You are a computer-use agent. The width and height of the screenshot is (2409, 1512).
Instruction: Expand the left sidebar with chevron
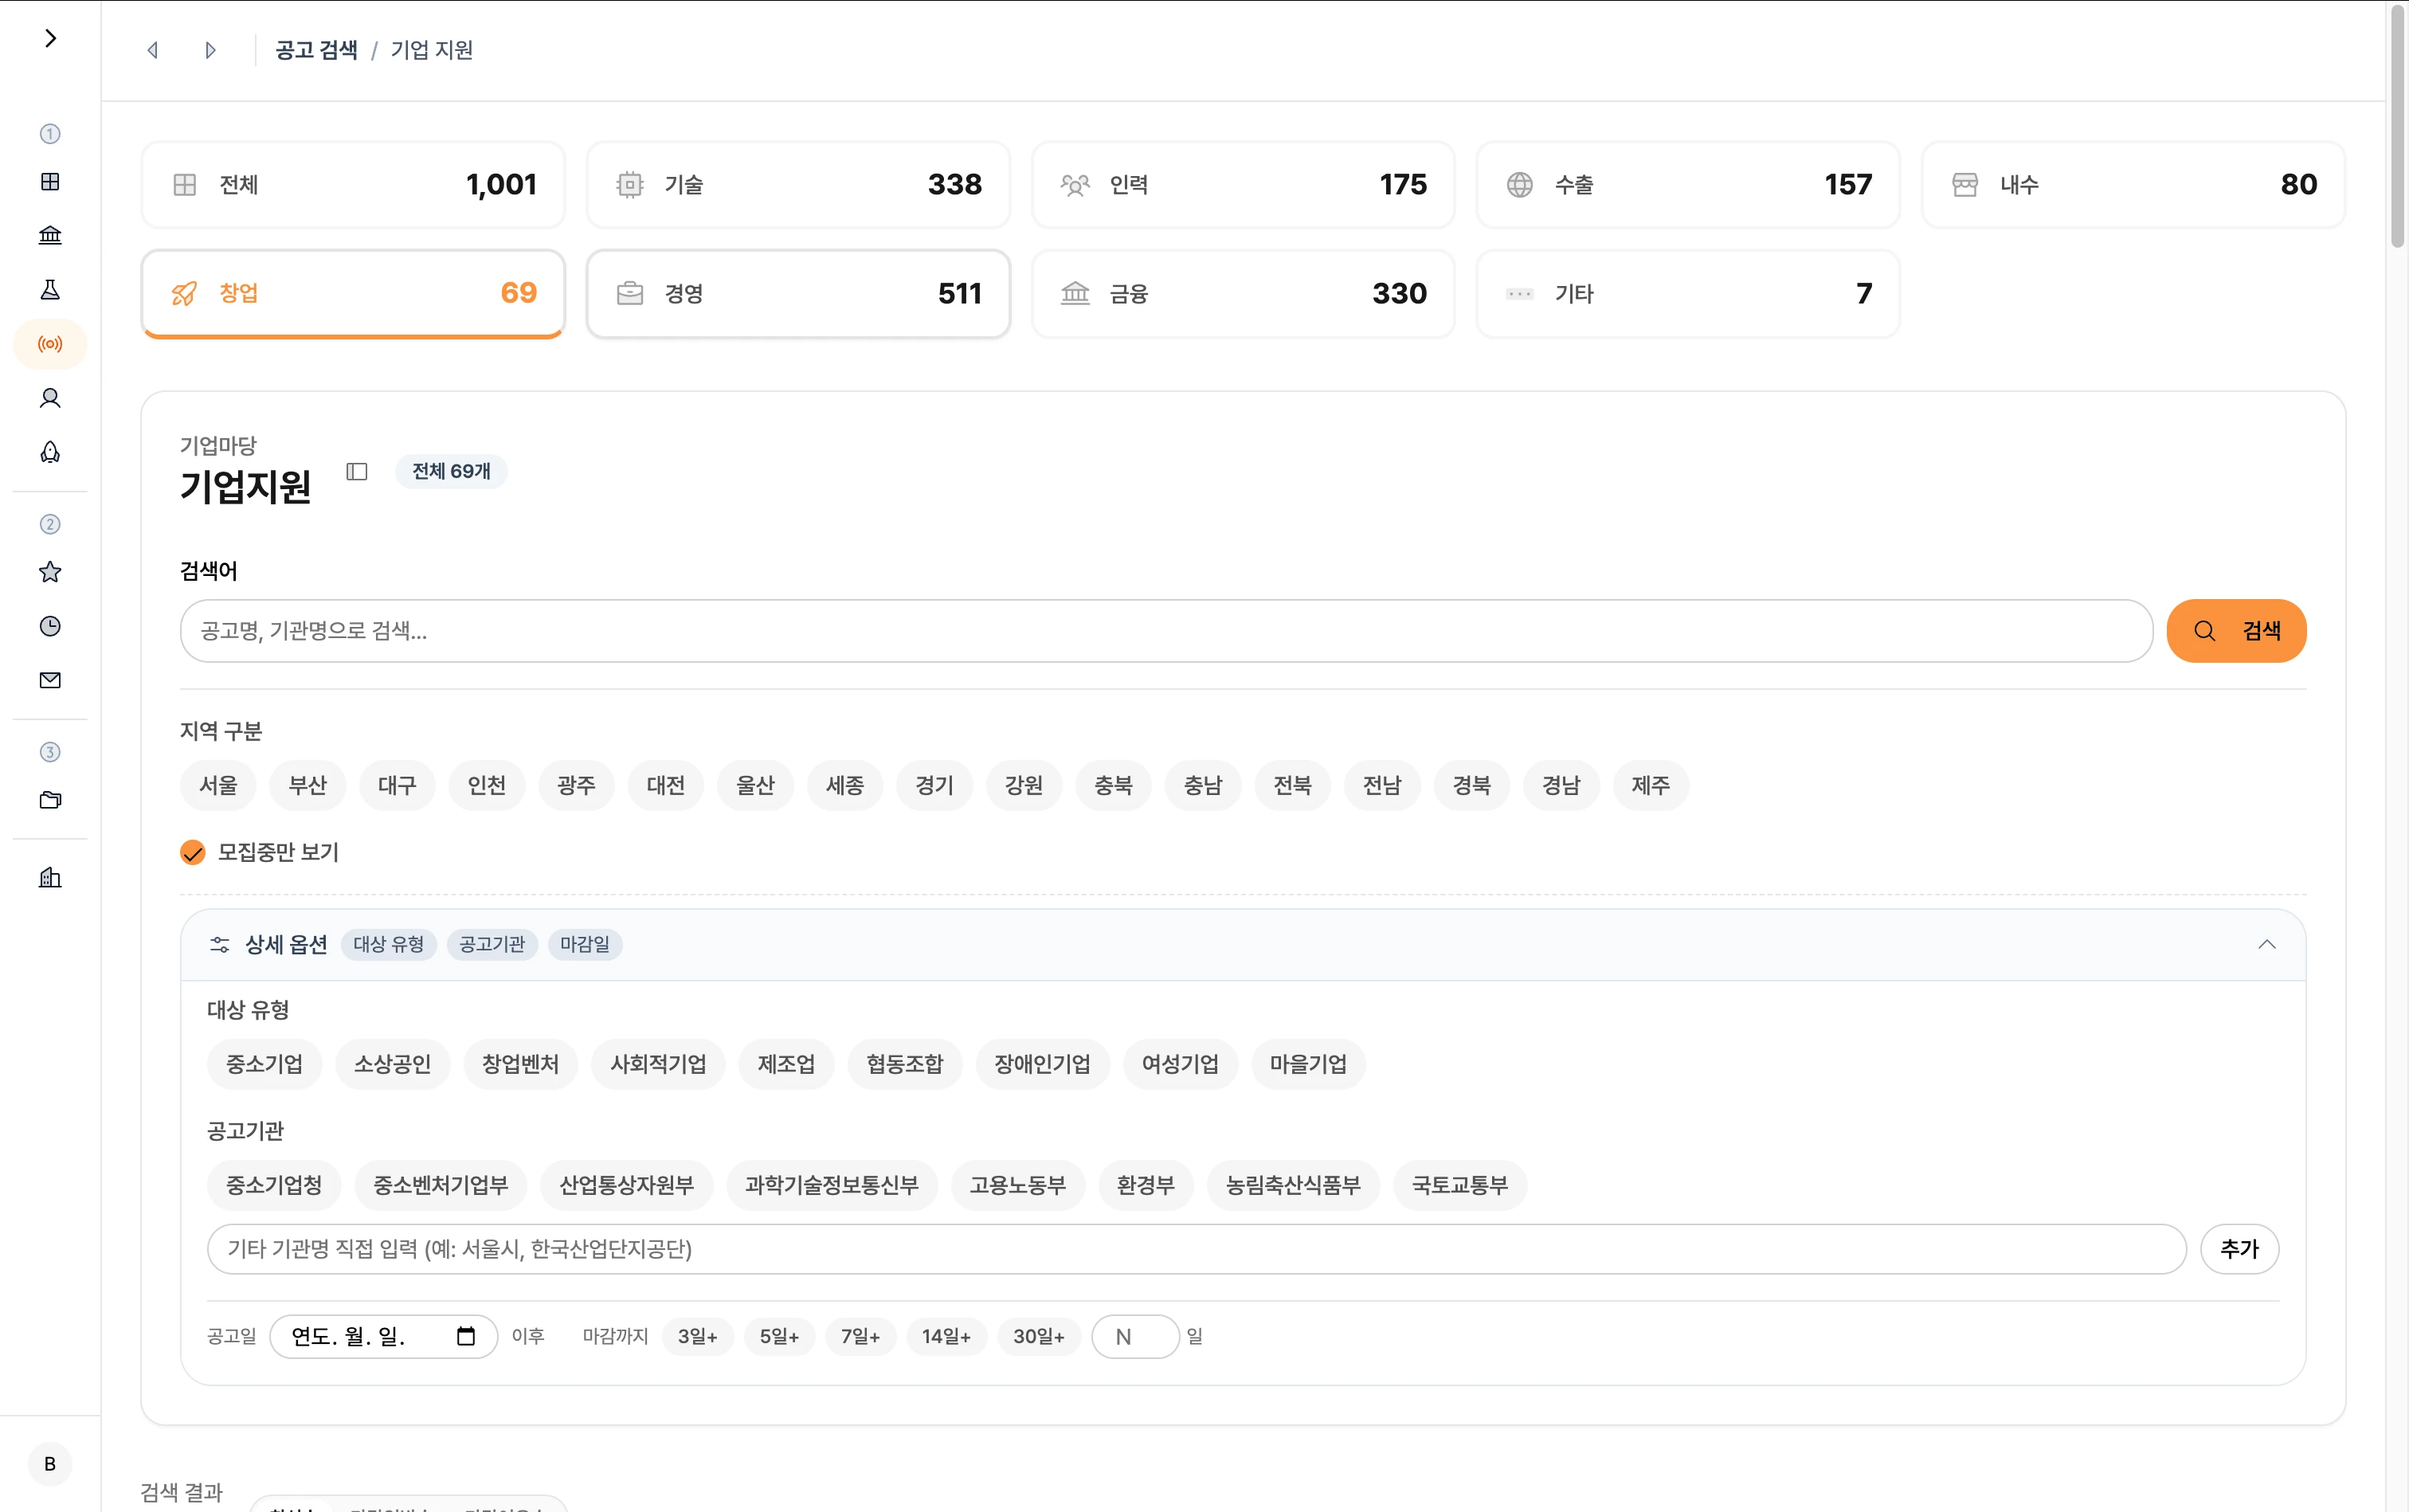tap(50, 38)
